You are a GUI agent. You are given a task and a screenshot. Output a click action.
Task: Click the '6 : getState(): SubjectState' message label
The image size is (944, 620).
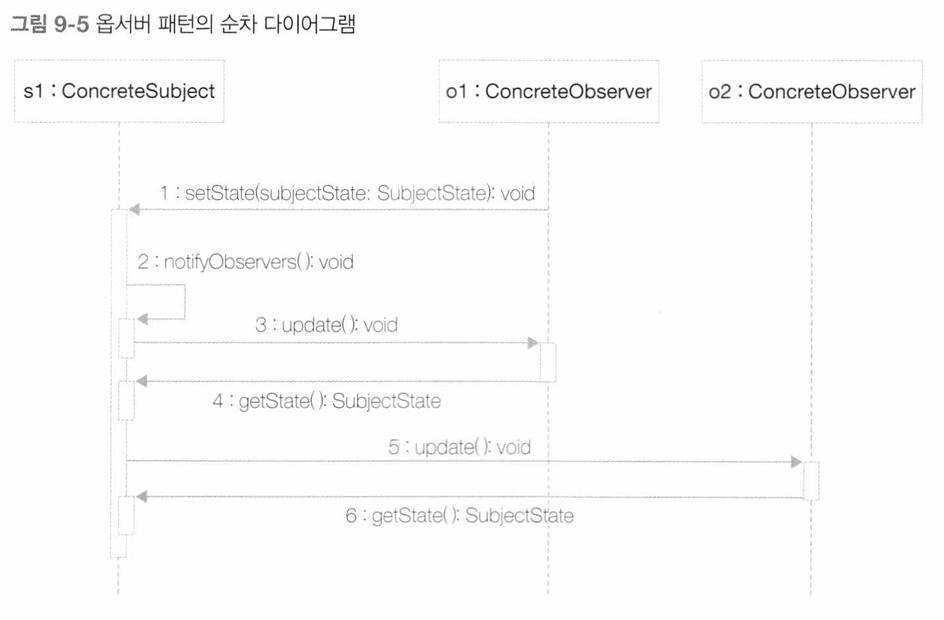click(x=459, y=516)
